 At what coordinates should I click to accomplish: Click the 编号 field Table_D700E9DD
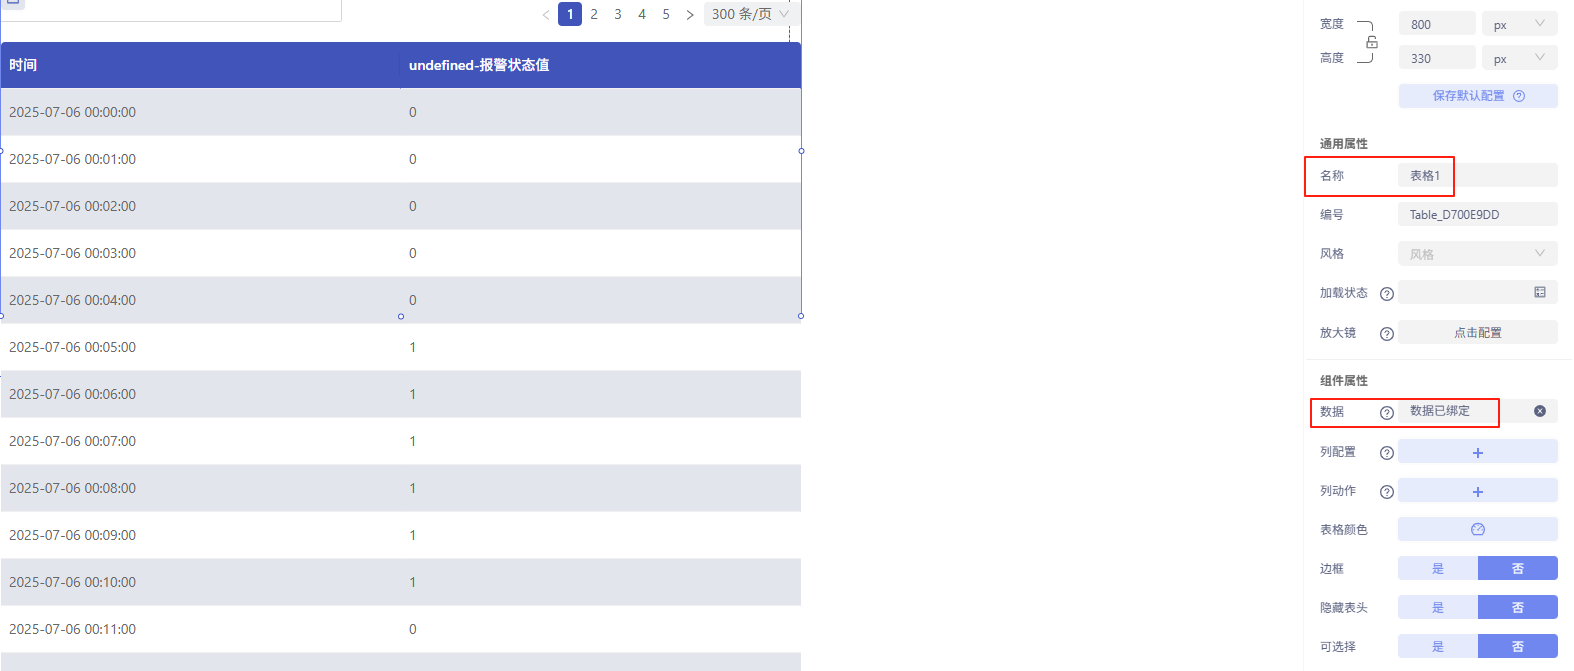point(1478,214)
